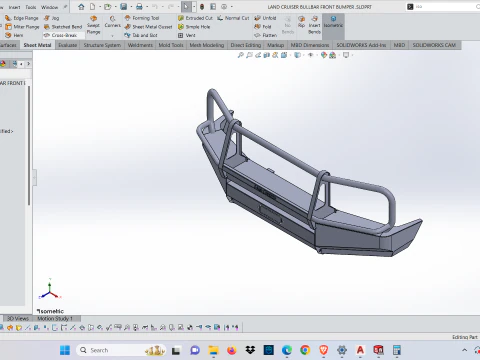
Task: Open the Print dropdown arrow
Action: tap(147, 7)
